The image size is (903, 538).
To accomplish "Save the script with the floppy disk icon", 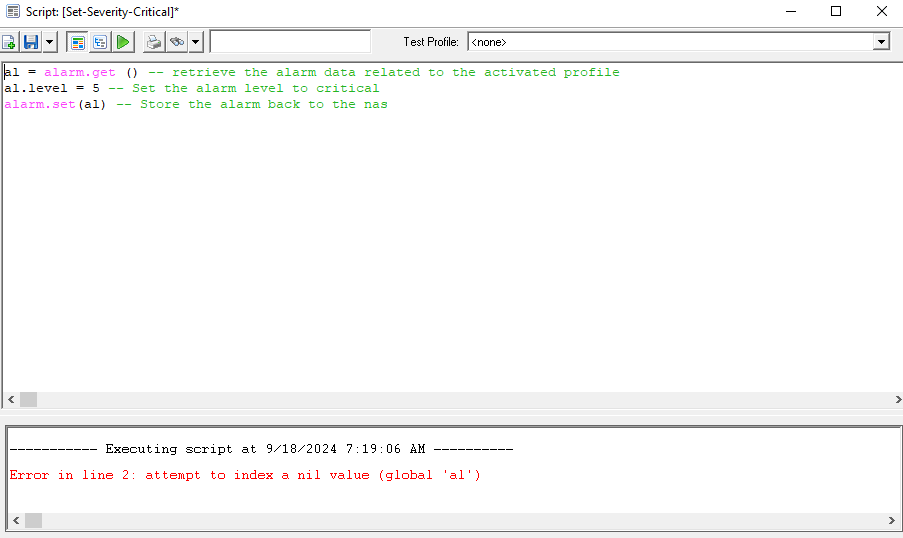I will 31,42.
